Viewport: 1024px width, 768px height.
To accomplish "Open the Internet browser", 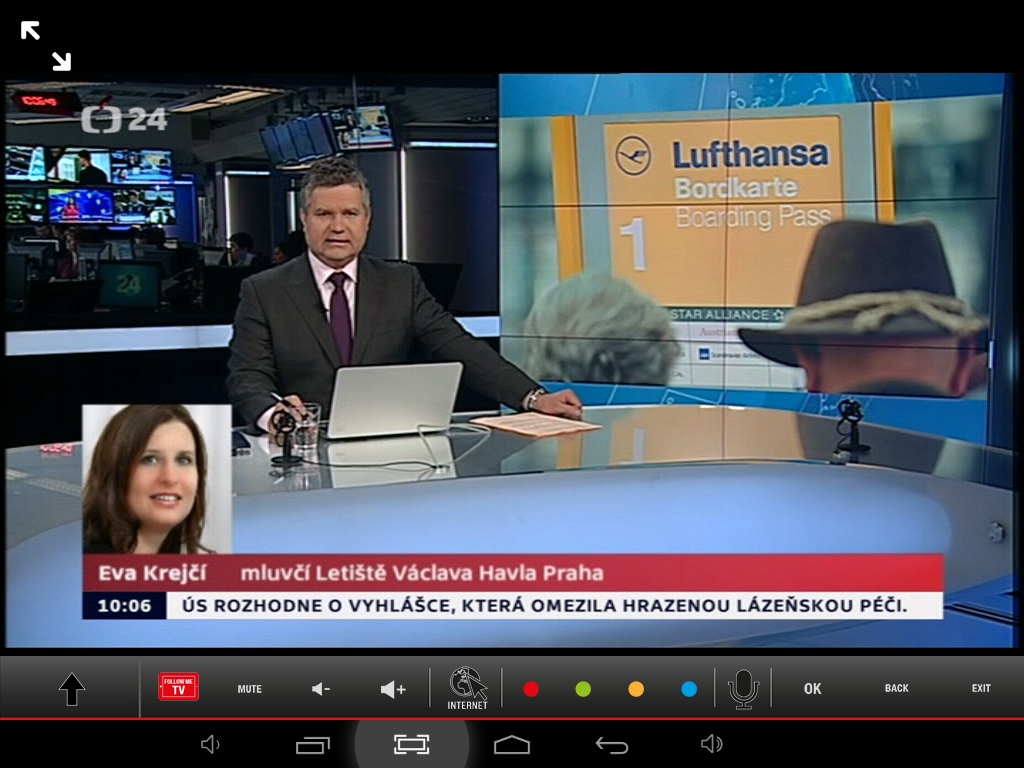I will pyautogui.click(x=468, y=688).
